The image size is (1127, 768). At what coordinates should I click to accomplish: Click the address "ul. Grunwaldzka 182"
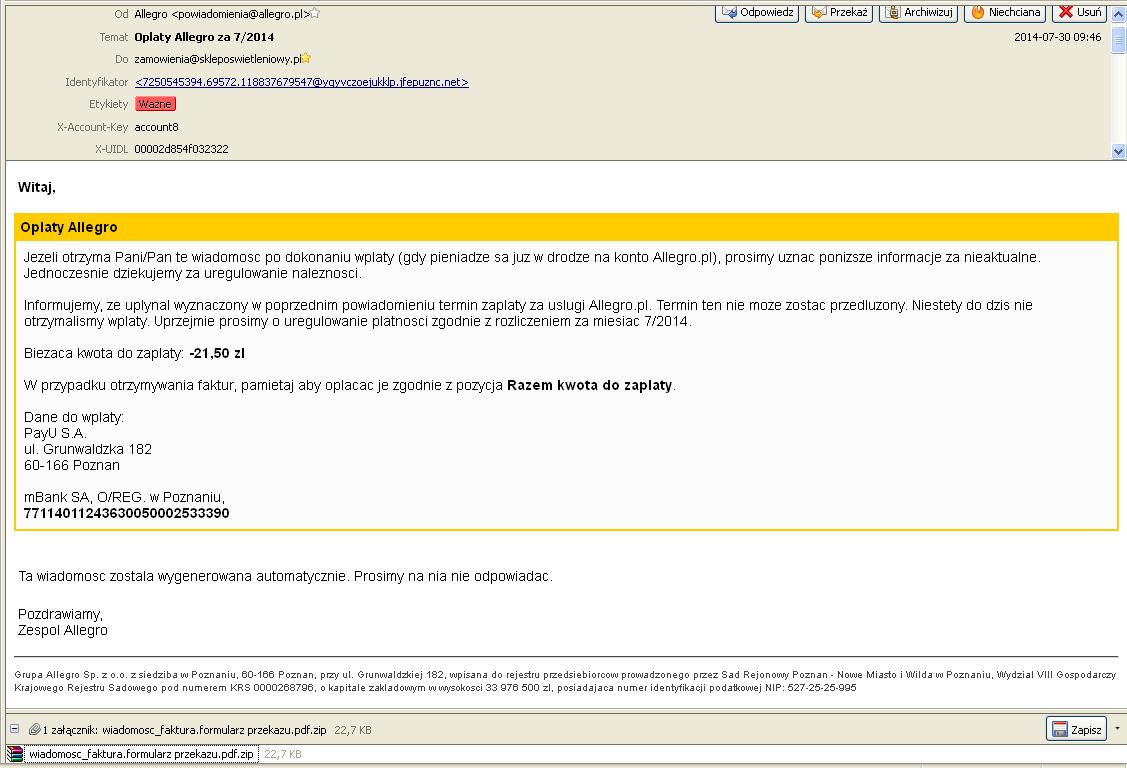[88, 449]
